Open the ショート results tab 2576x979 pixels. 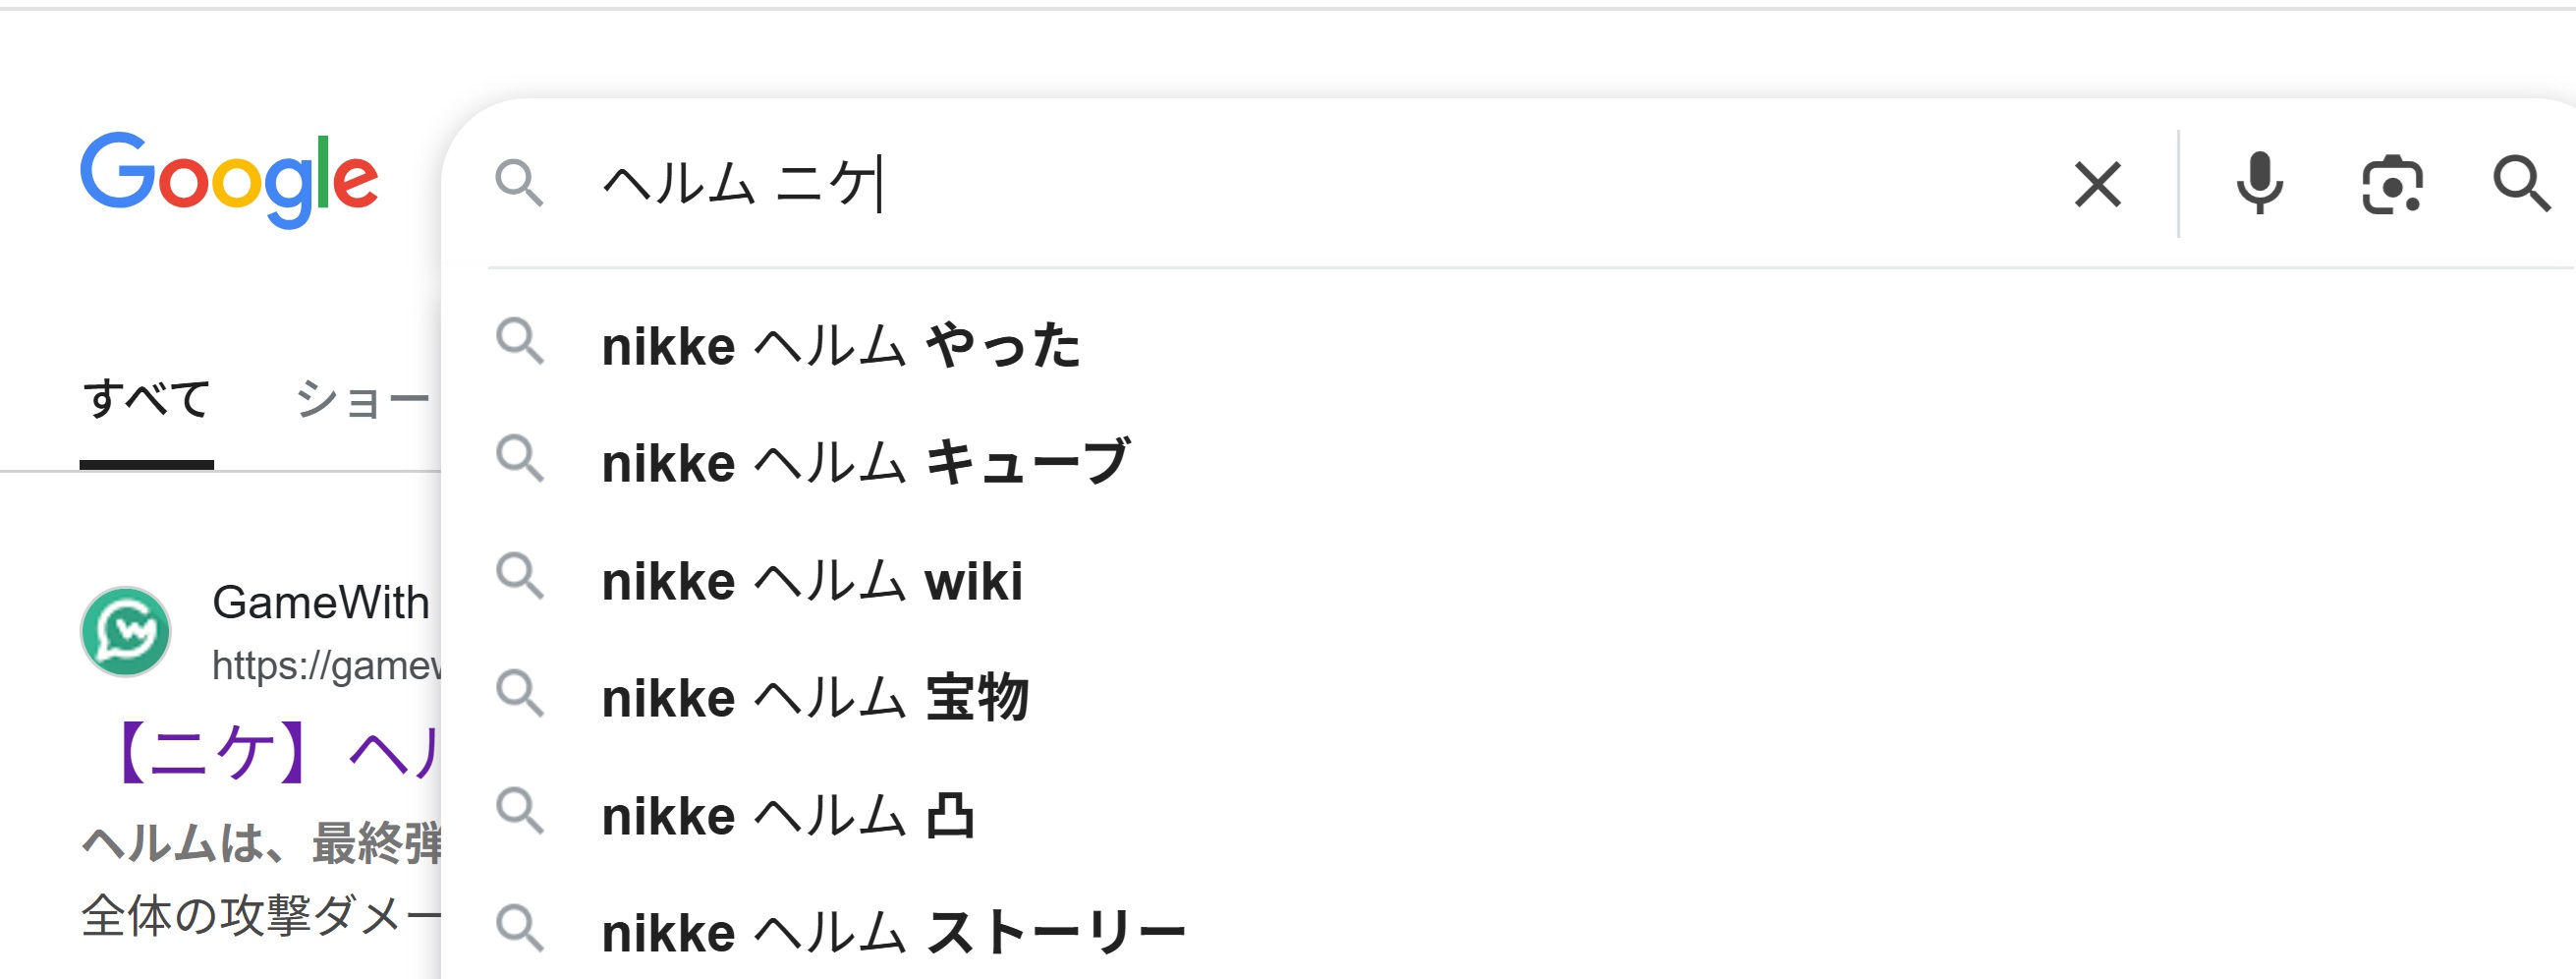click(362, 399)
